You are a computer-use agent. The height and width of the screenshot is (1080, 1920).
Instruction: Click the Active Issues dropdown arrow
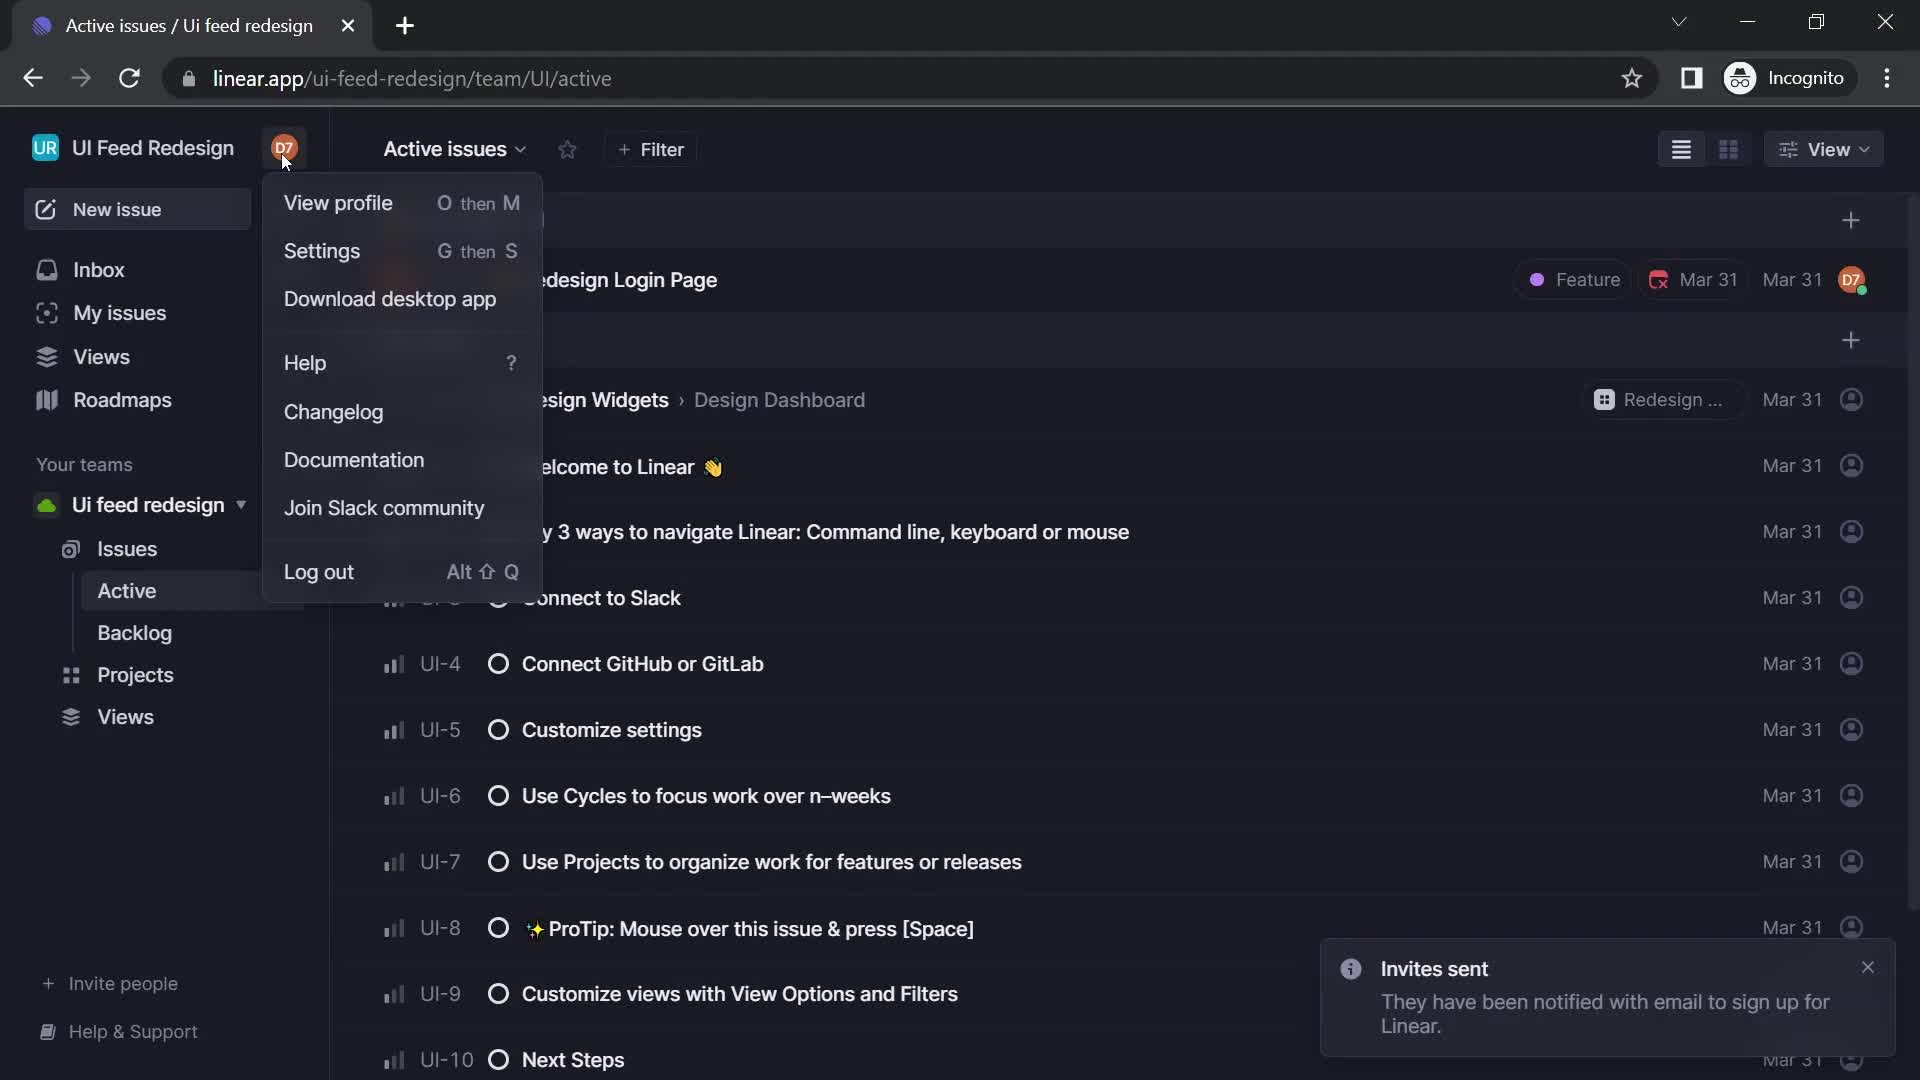(x=521, y=149)
